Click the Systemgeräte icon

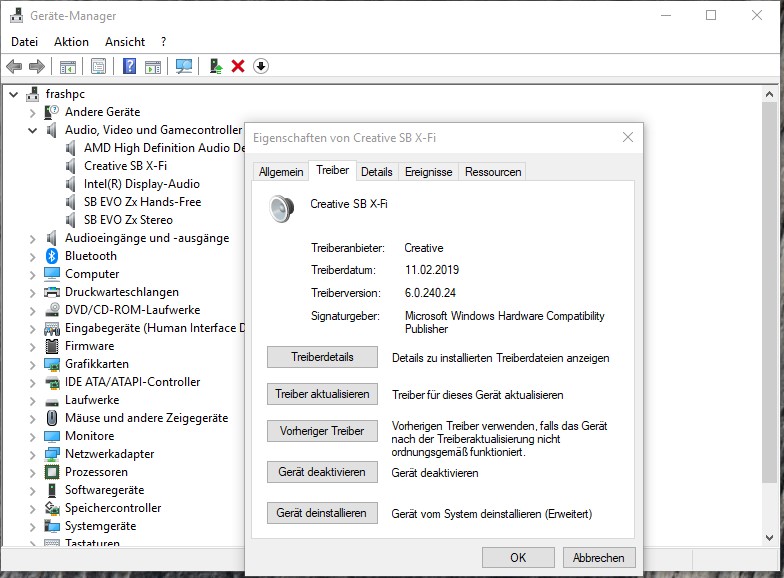click(x=52, y=526)
